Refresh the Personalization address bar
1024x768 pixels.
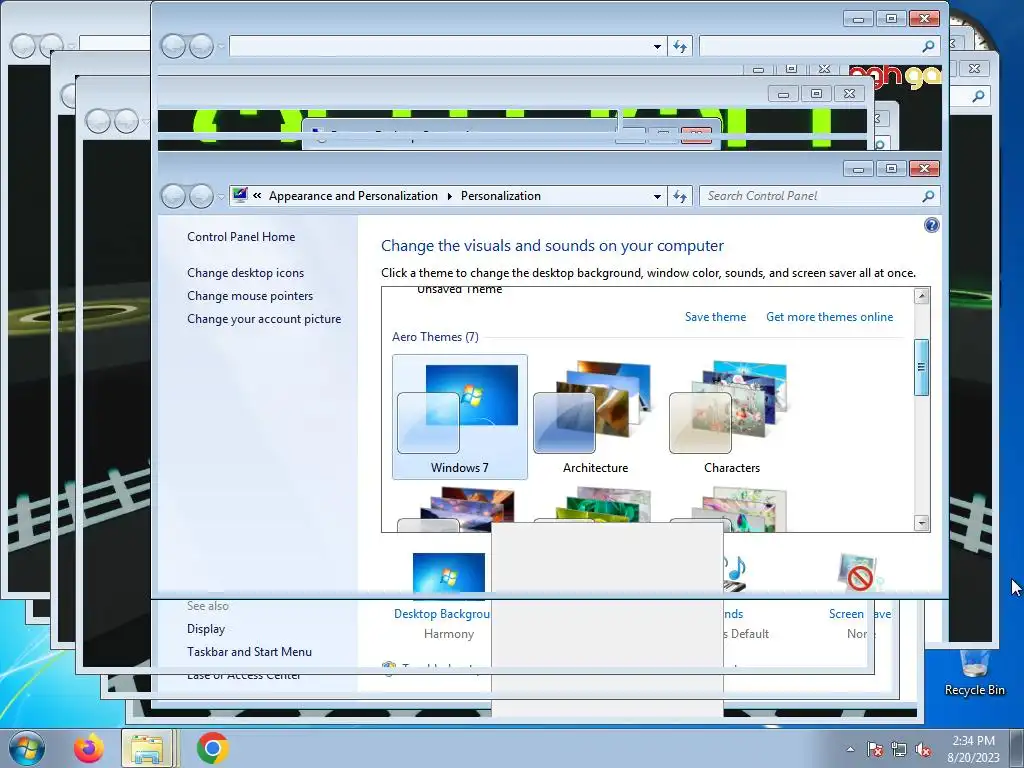click(x=680, y=196)
